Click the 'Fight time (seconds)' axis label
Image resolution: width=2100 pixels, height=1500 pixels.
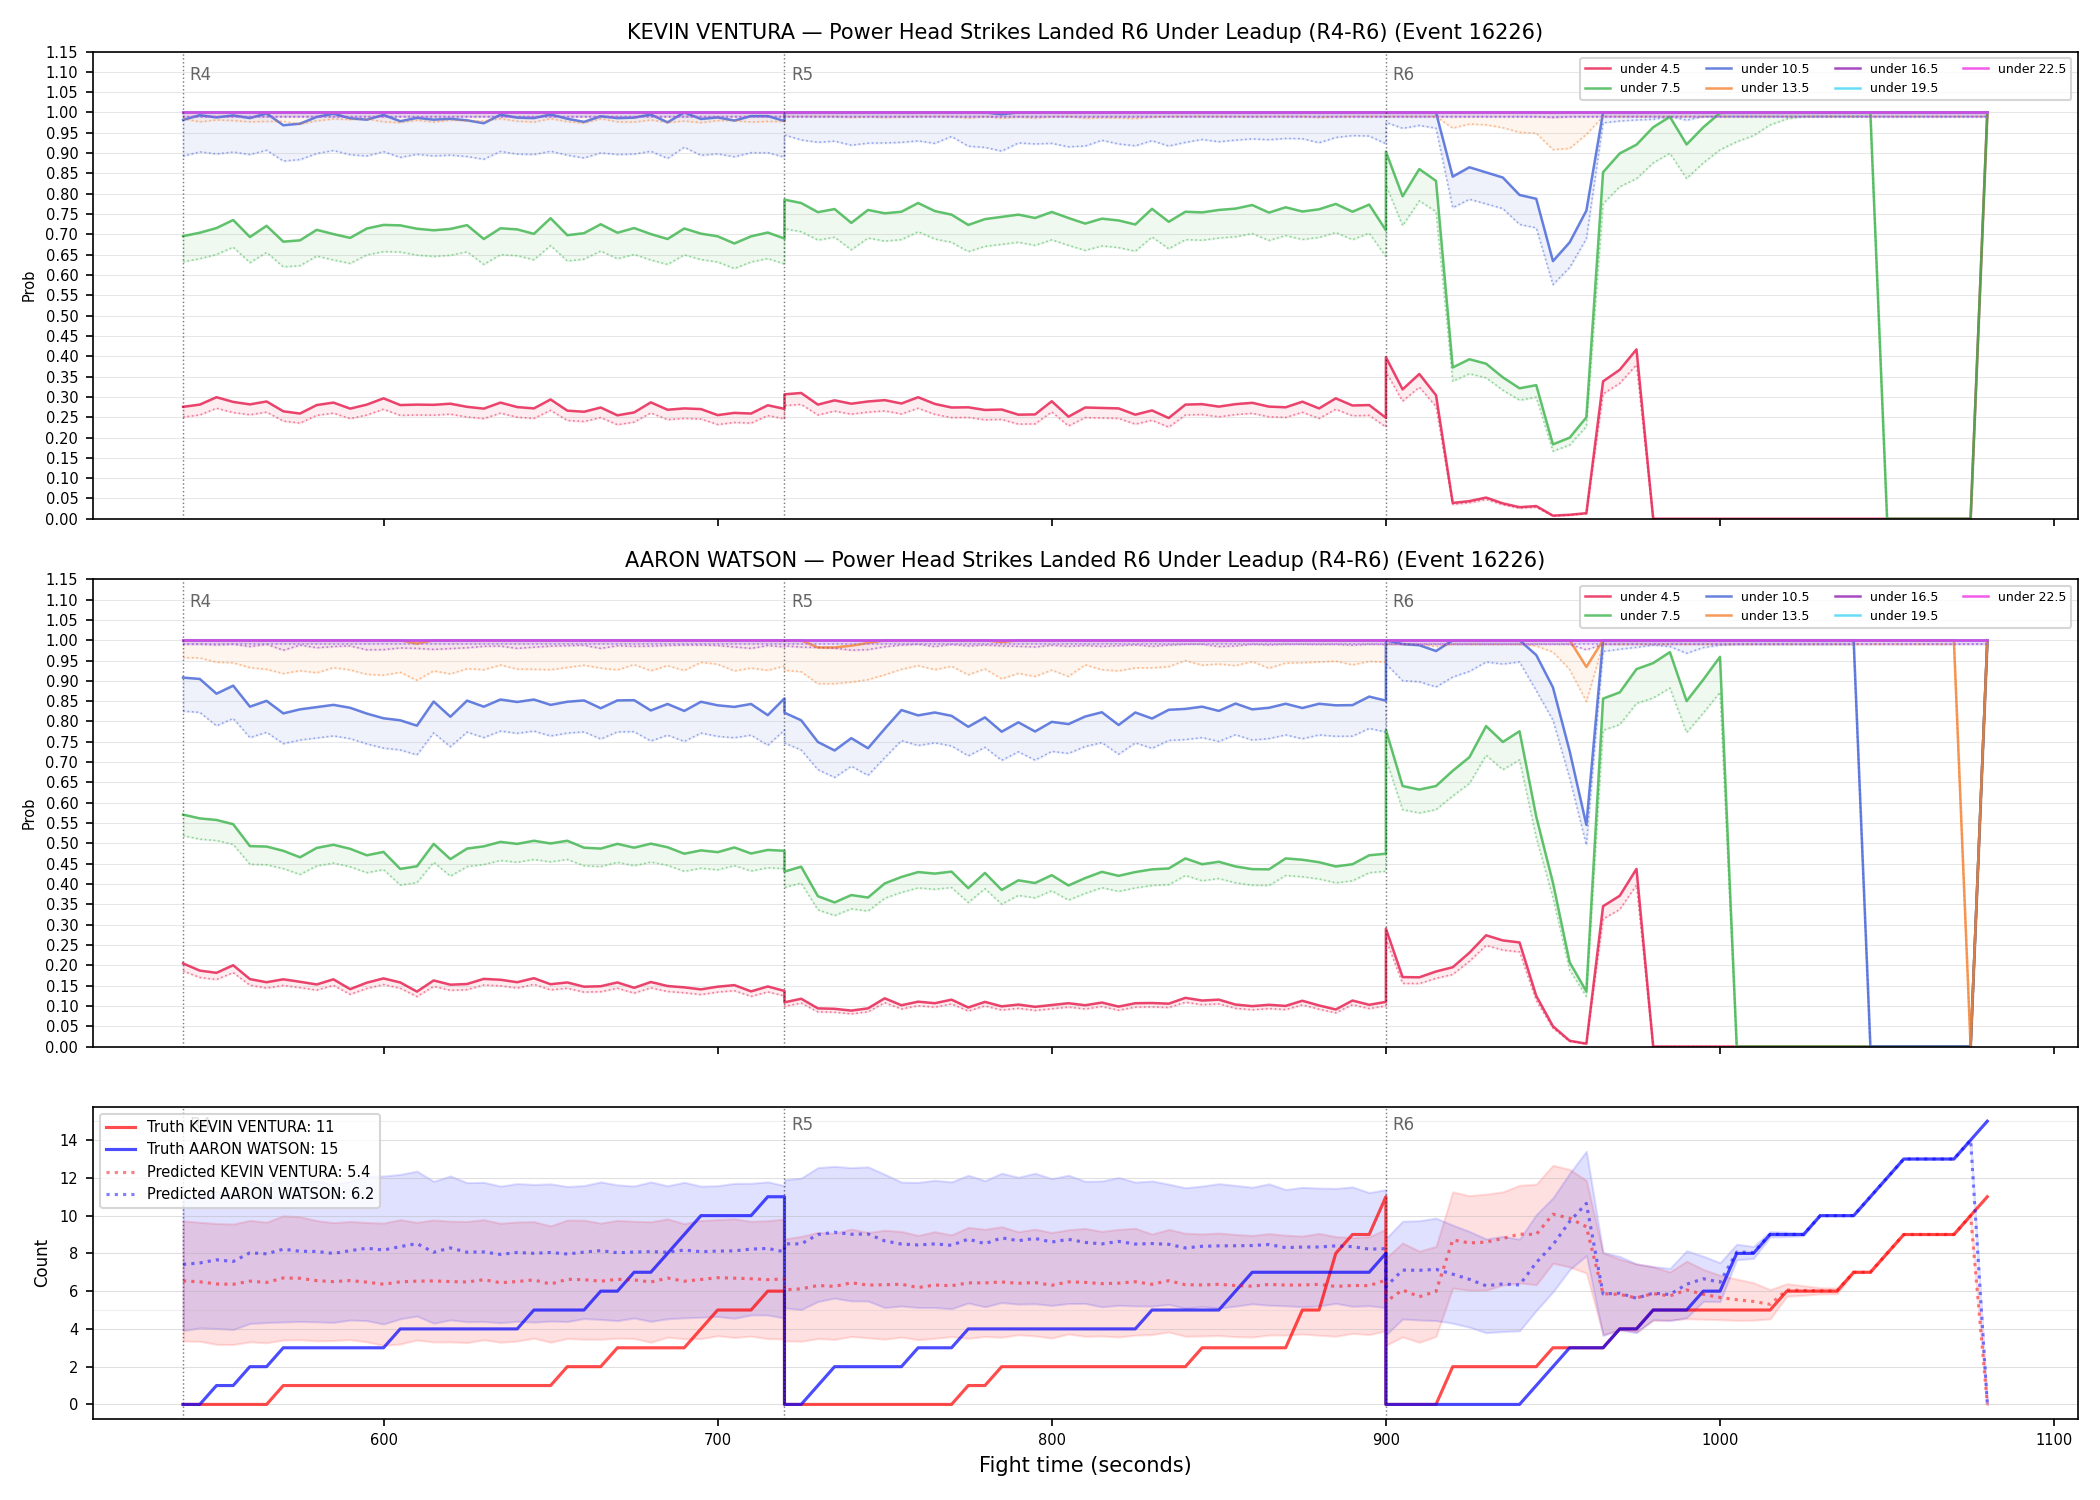click(1084, 1465)
